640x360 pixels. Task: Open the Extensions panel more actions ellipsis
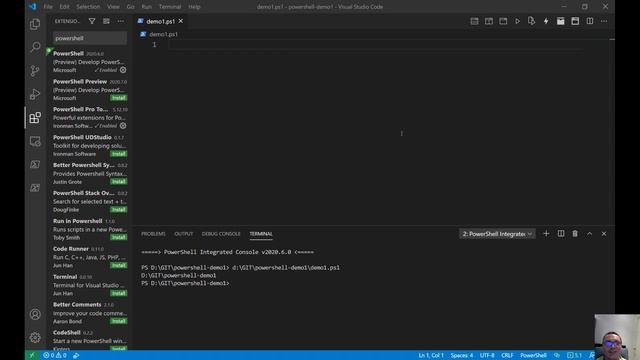120,21
